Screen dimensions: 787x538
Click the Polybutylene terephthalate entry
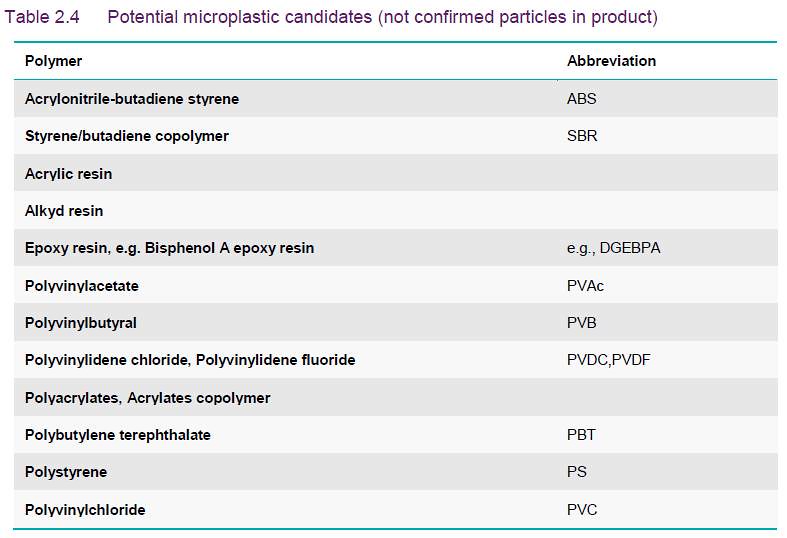[x=118, y=435]
